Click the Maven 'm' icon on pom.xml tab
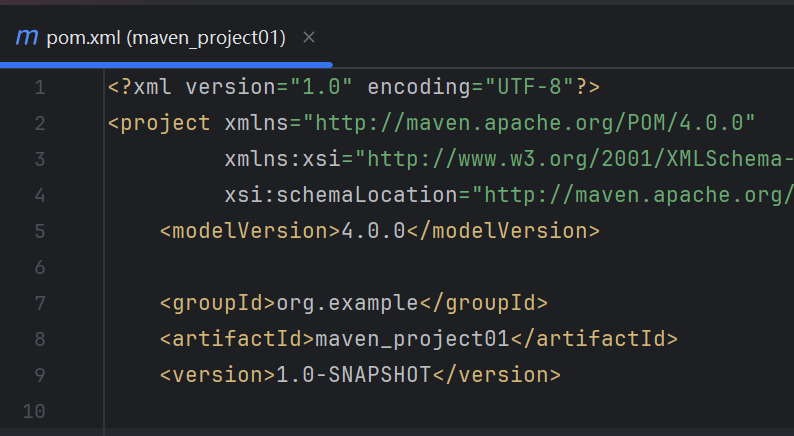Screen dimensions: 794x436 27,37
